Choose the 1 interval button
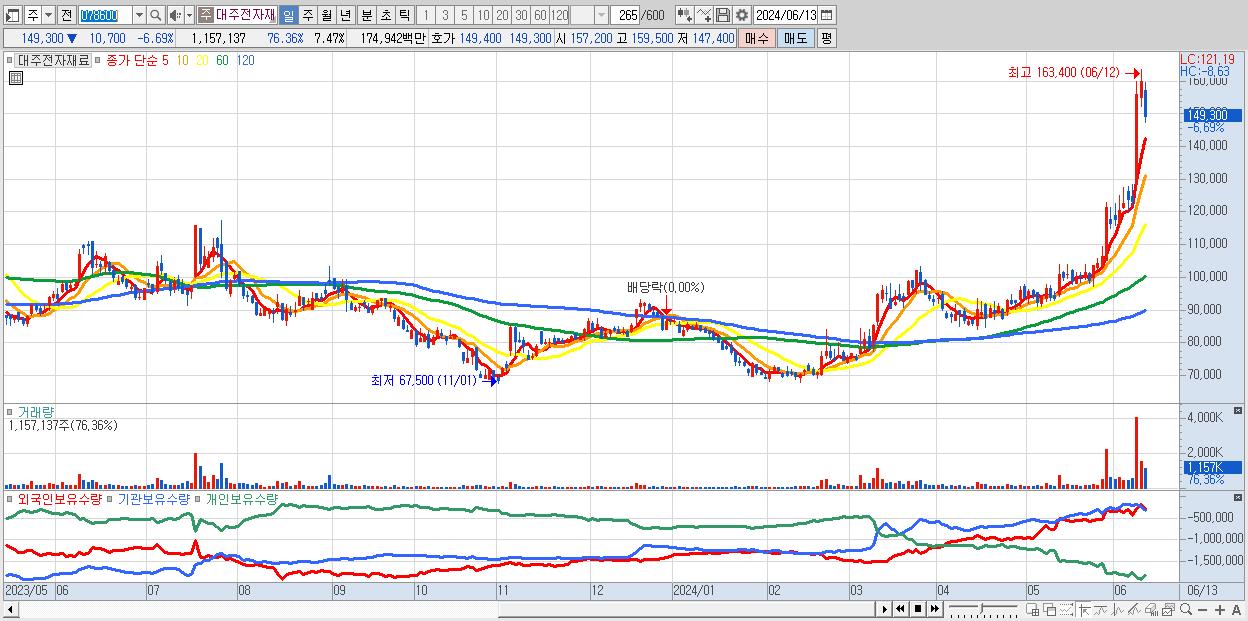 click(425, 15)
